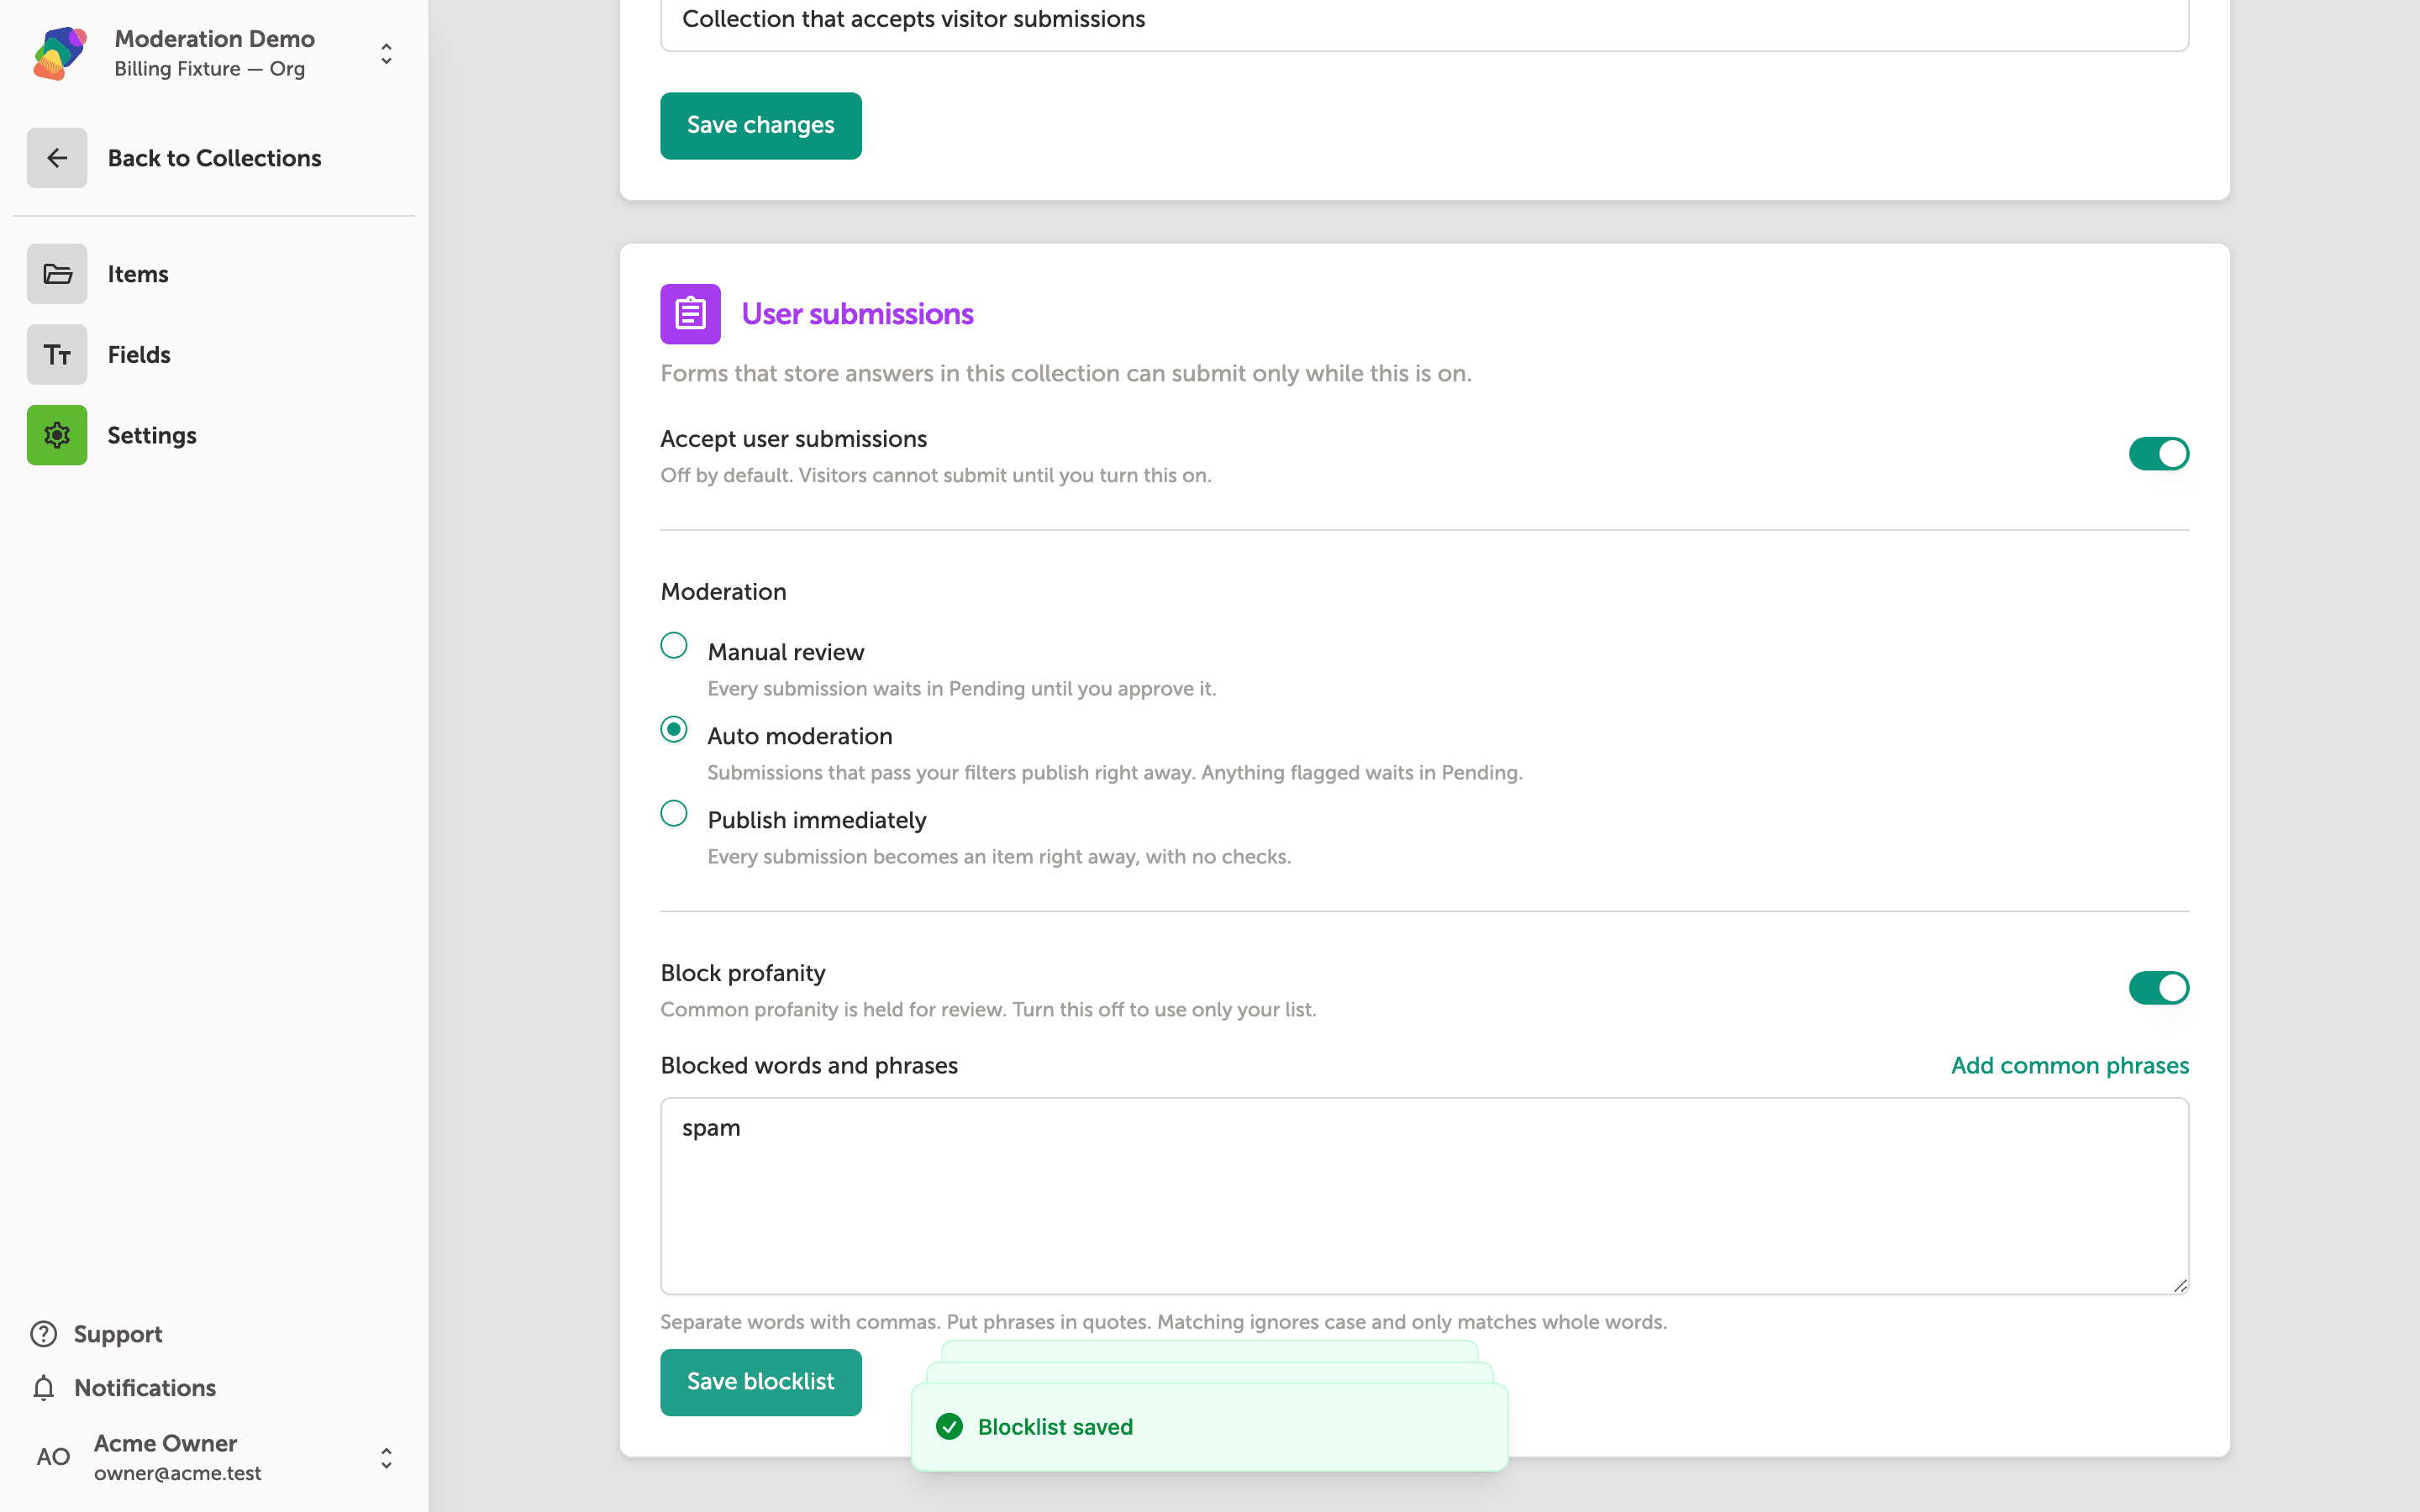The height and width of the screenshot is (1512, 2420).
Task: Open the Fields menu entry
Action: point(214,355)
